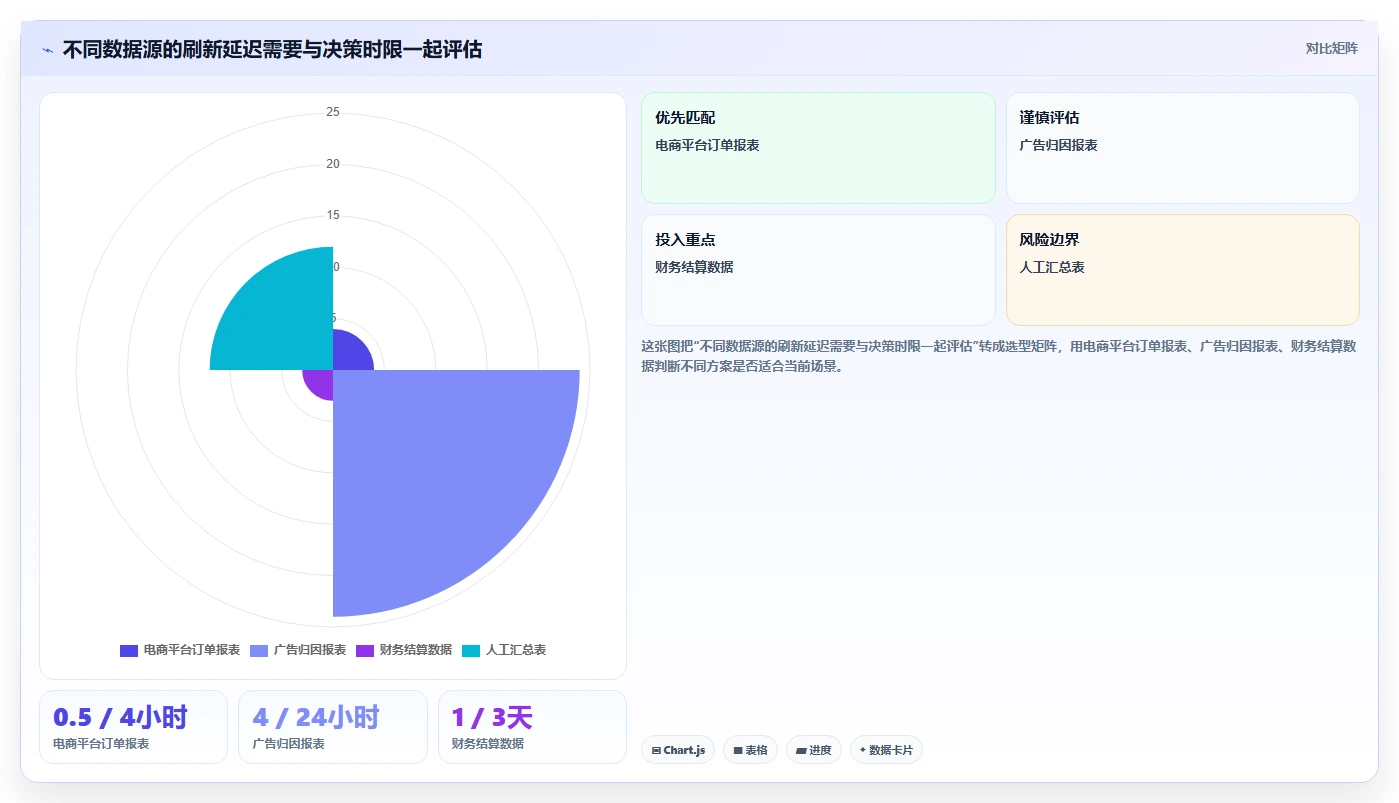Click 广告归因报表 text in 谨慎评估 card
Viewport: 1399px width, 803px height.
click(x=1059, y=145)
